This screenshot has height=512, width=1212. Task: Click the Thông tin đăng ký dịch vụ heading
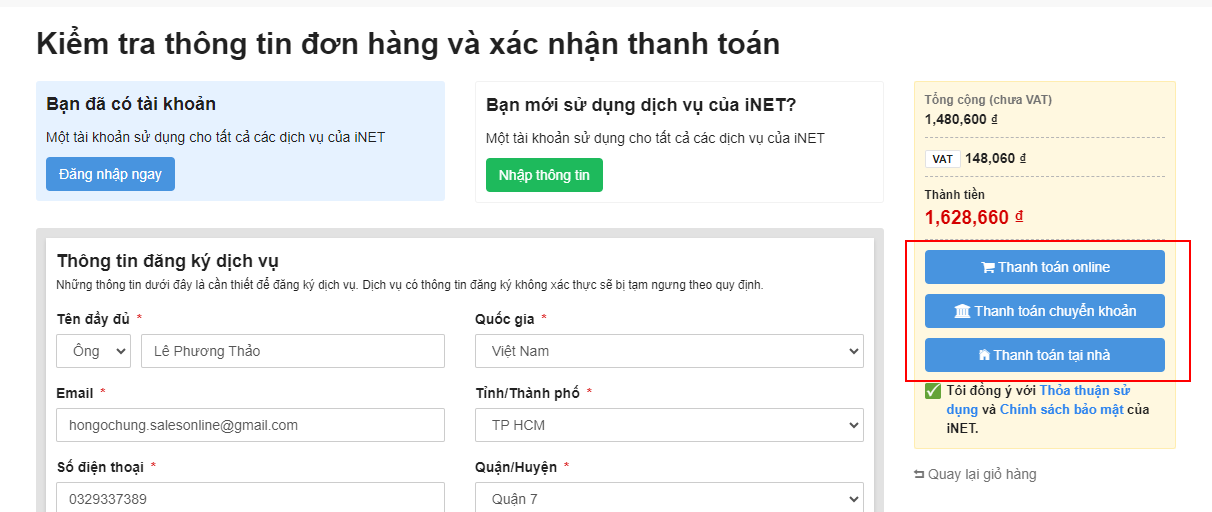[x=167, y=261]
